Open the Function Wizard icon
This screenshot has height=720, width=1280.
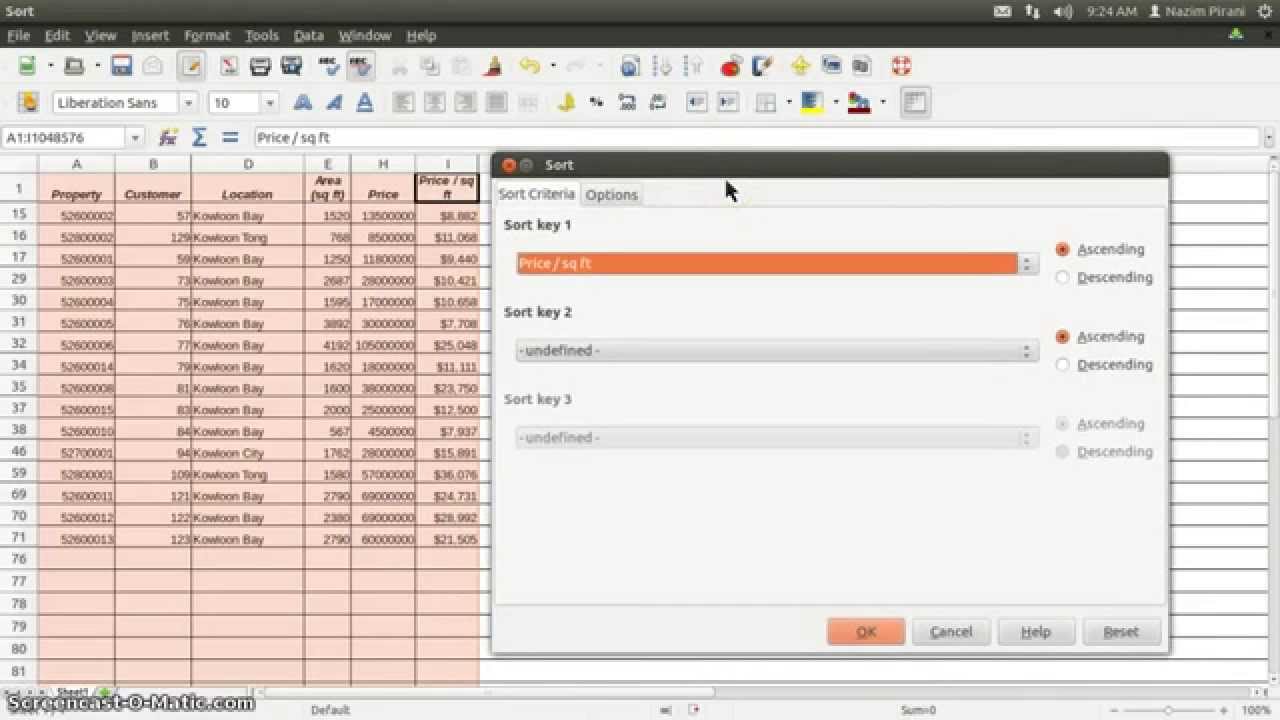pos(168,137)
